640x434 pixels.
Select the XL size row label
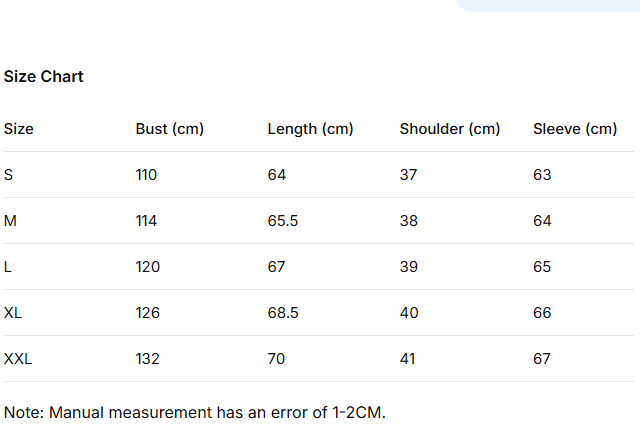(x=13, y=313)
